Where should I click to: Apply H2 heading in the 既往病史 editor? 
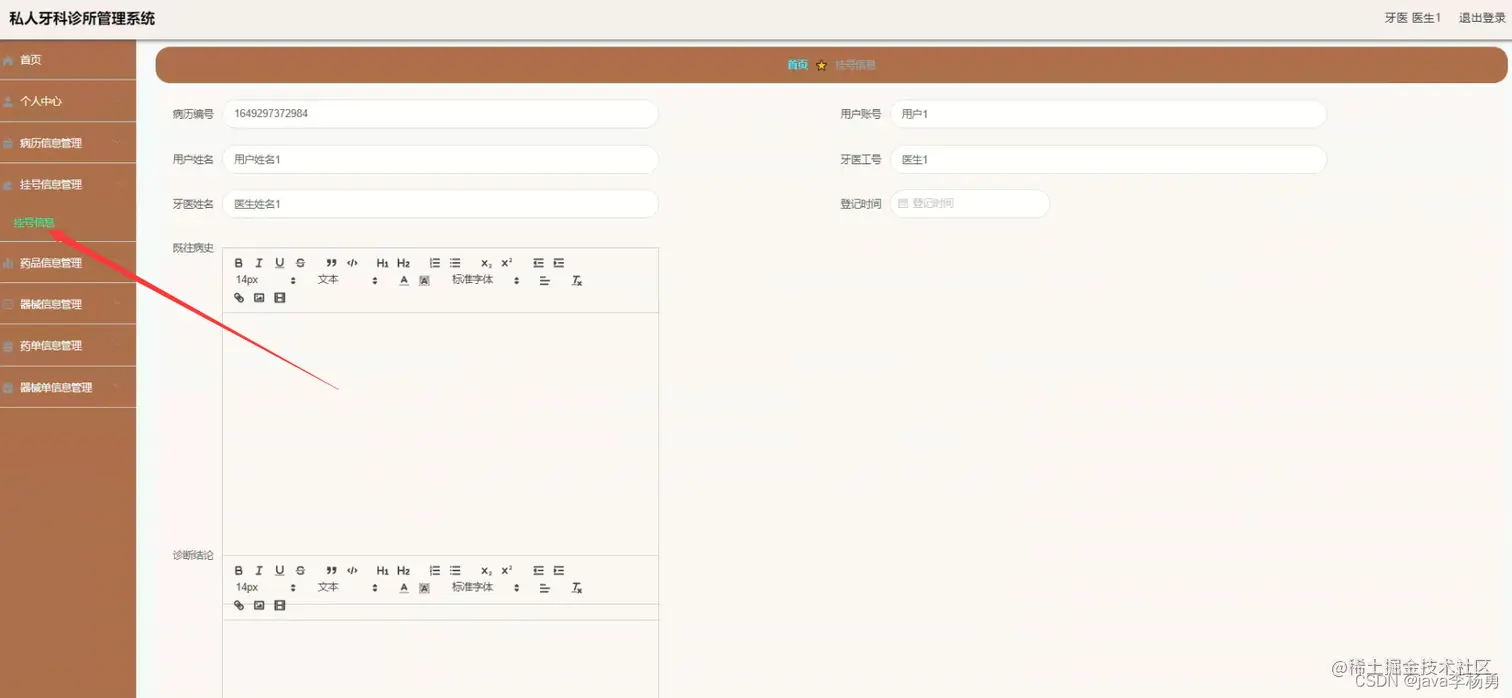click(x=403, y=263)
